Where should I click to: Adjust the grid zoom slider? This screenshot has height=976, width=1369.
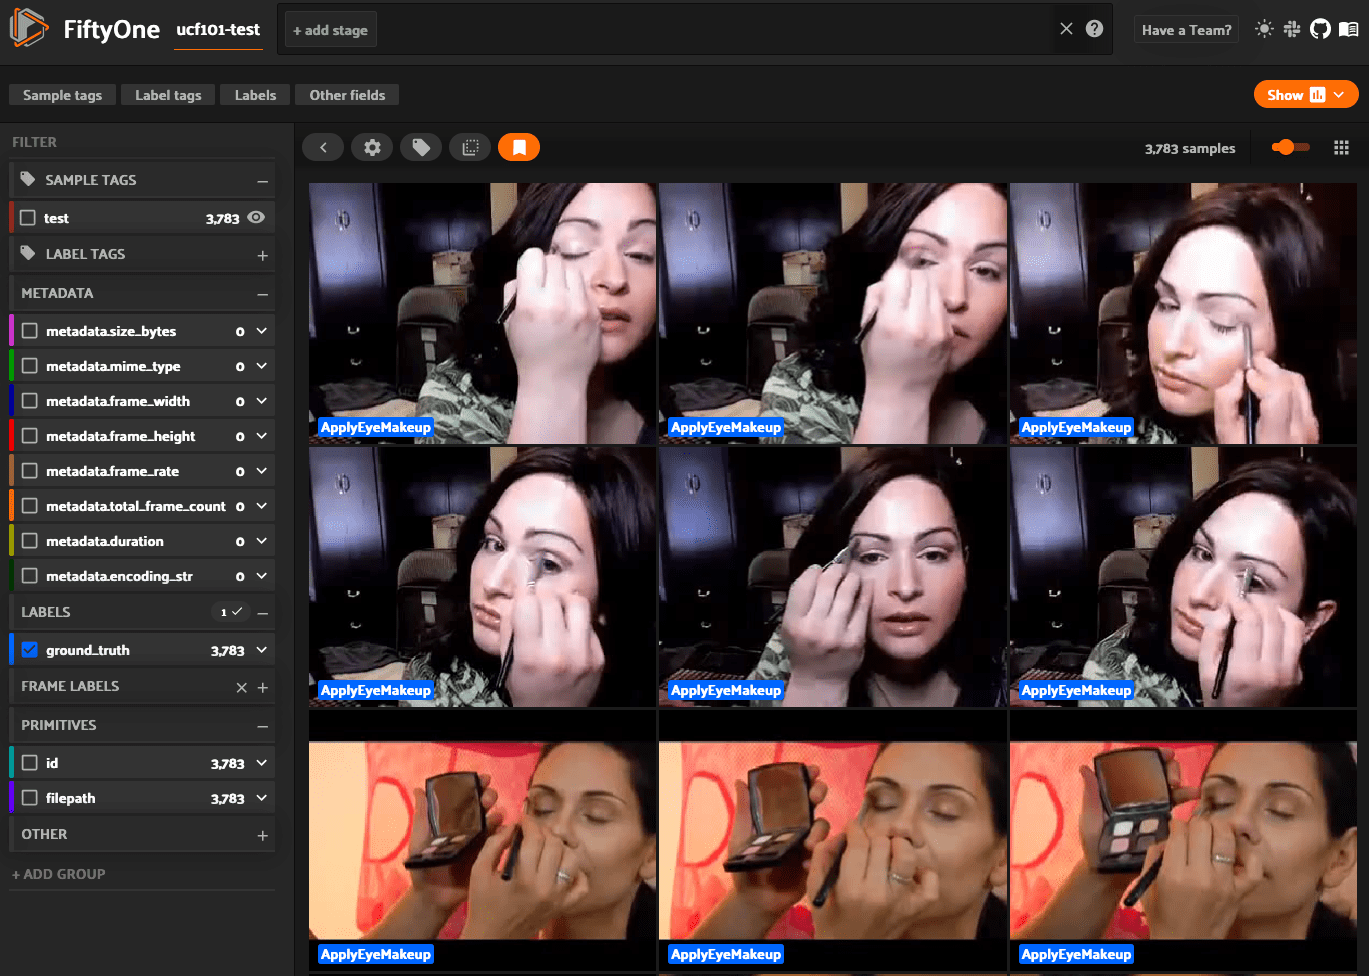tap(1290, 147)
